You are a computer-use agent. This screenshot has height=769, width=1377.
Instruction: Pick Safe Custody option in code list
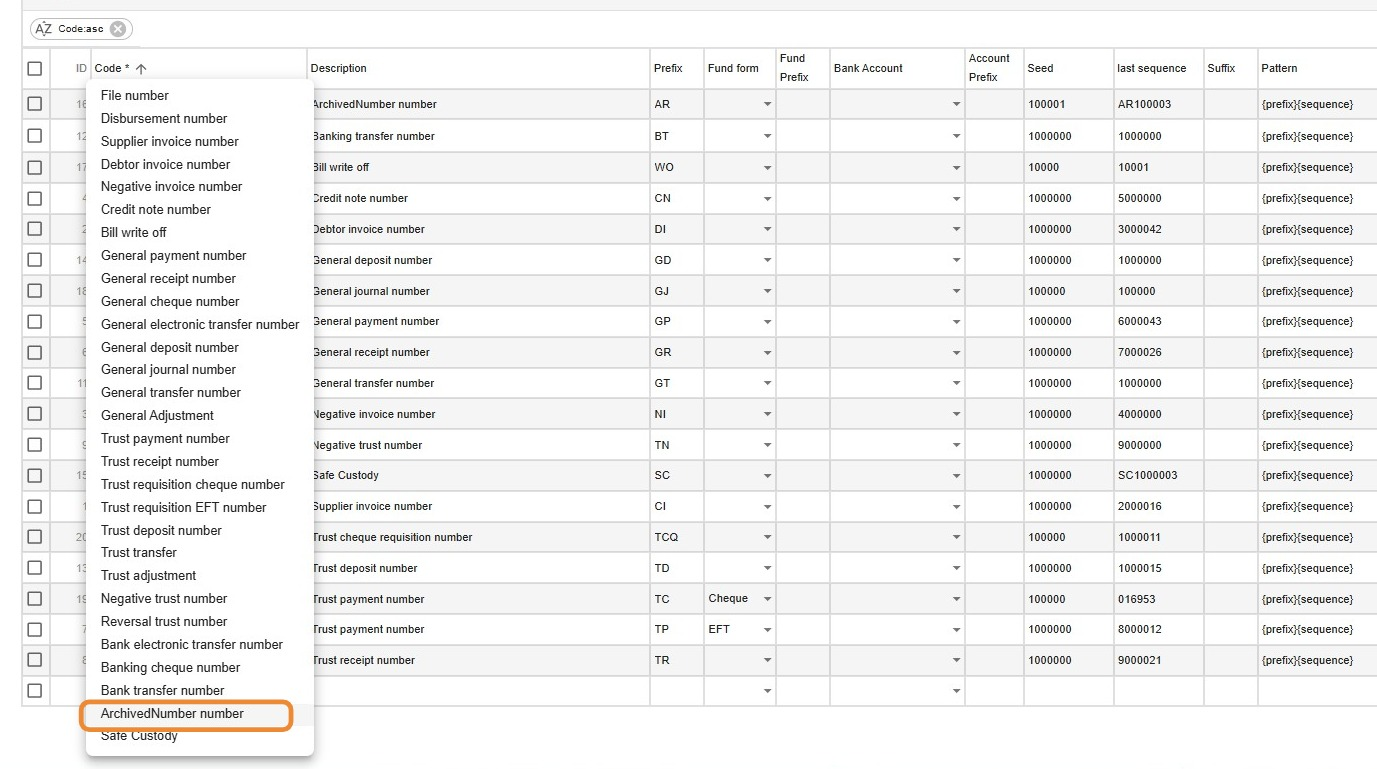coord(139,736)
